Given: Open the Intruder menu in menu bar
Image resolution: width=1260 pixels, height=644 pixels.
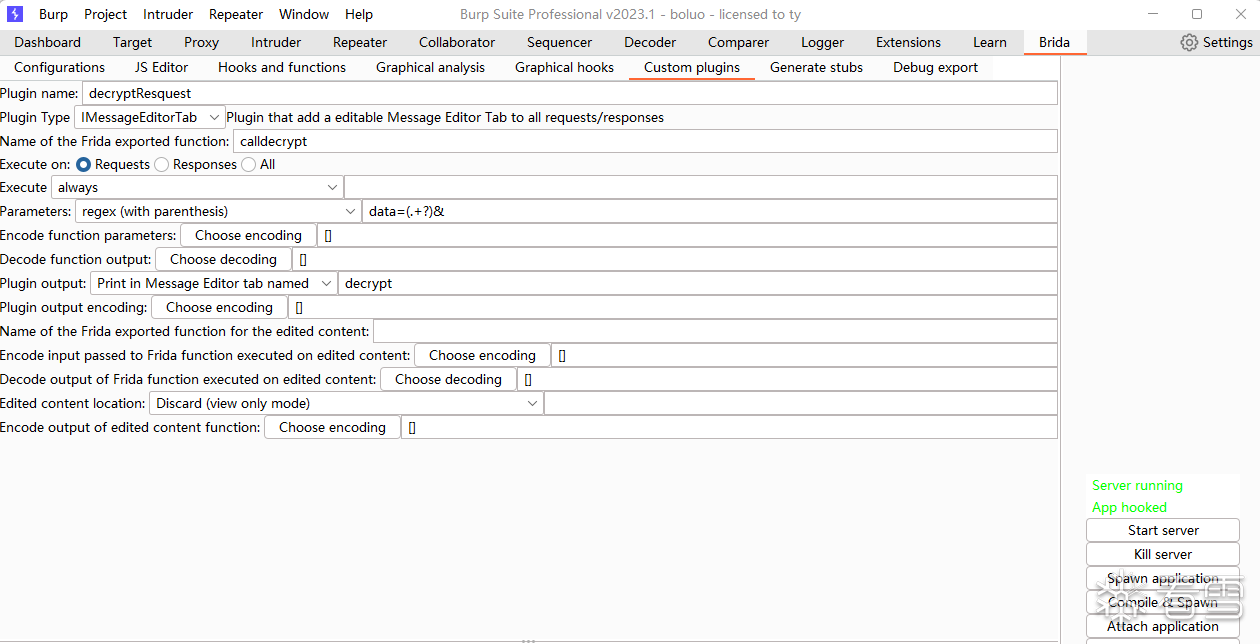Looking at the screenshot, I should (168, 14).
